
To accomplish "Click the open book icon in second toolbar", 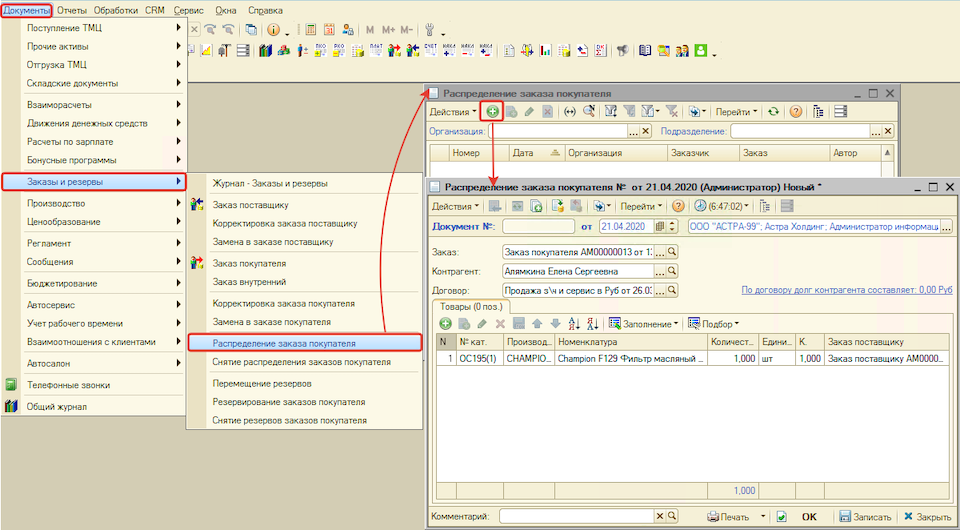I will pyautogui.click(x=644, y=51).
